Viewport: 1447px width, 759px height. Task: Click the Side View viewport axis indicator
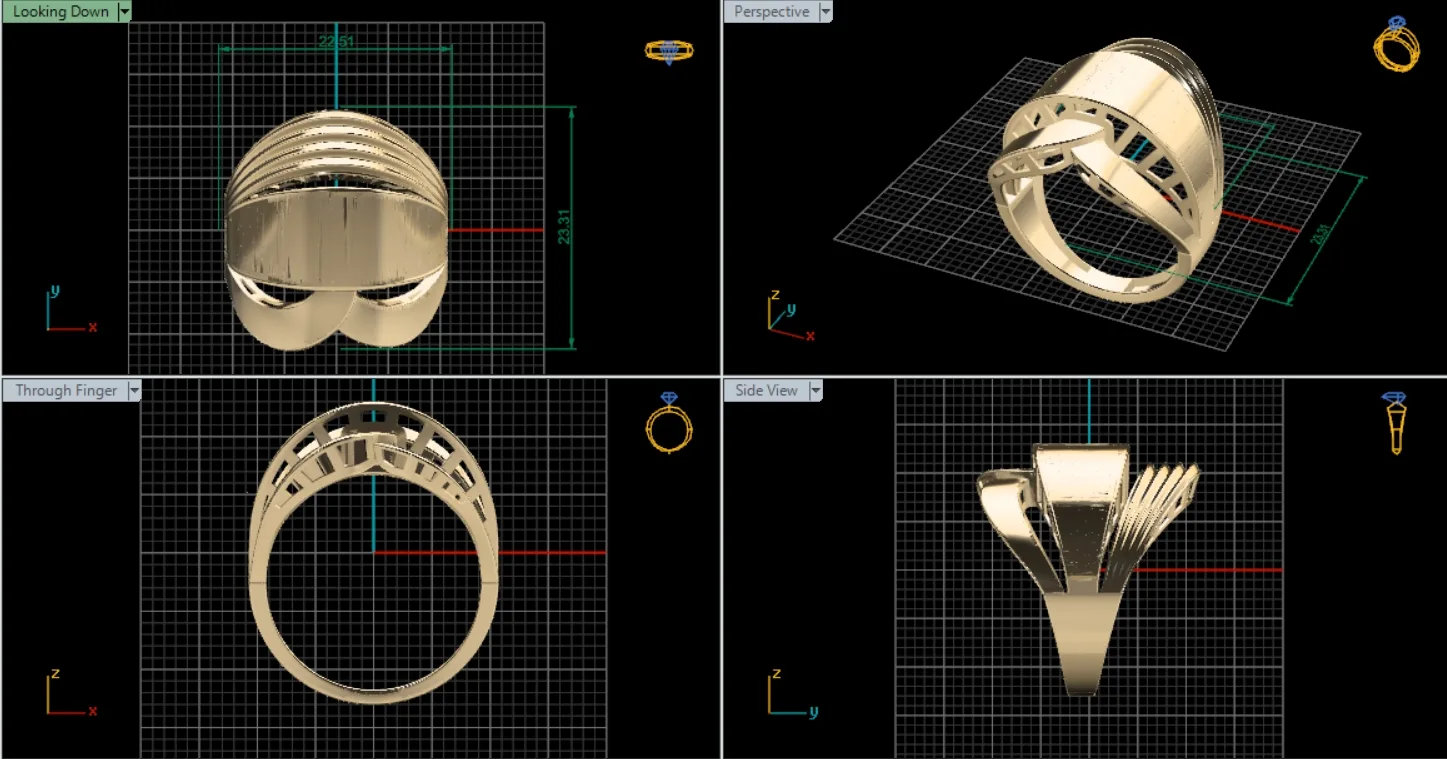793,692
